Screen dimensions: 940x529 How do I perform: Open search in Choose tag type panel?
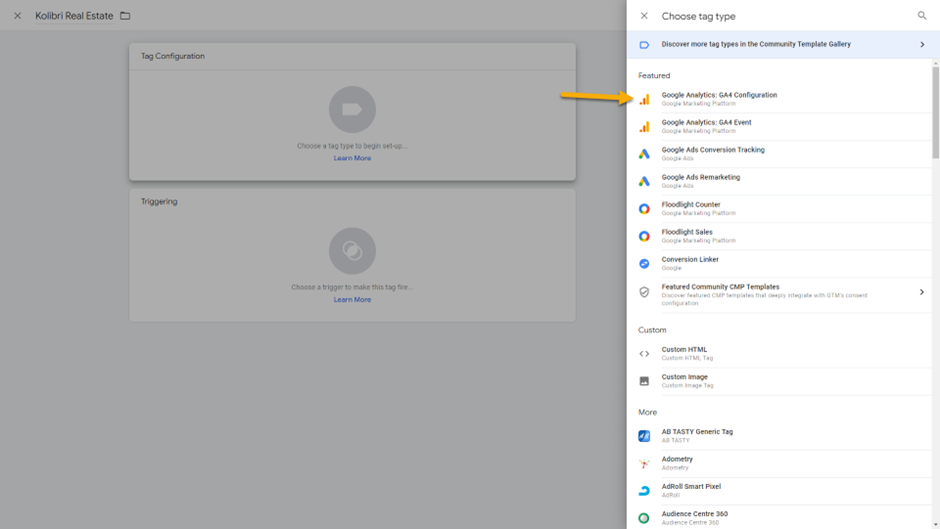pos(921,16)
